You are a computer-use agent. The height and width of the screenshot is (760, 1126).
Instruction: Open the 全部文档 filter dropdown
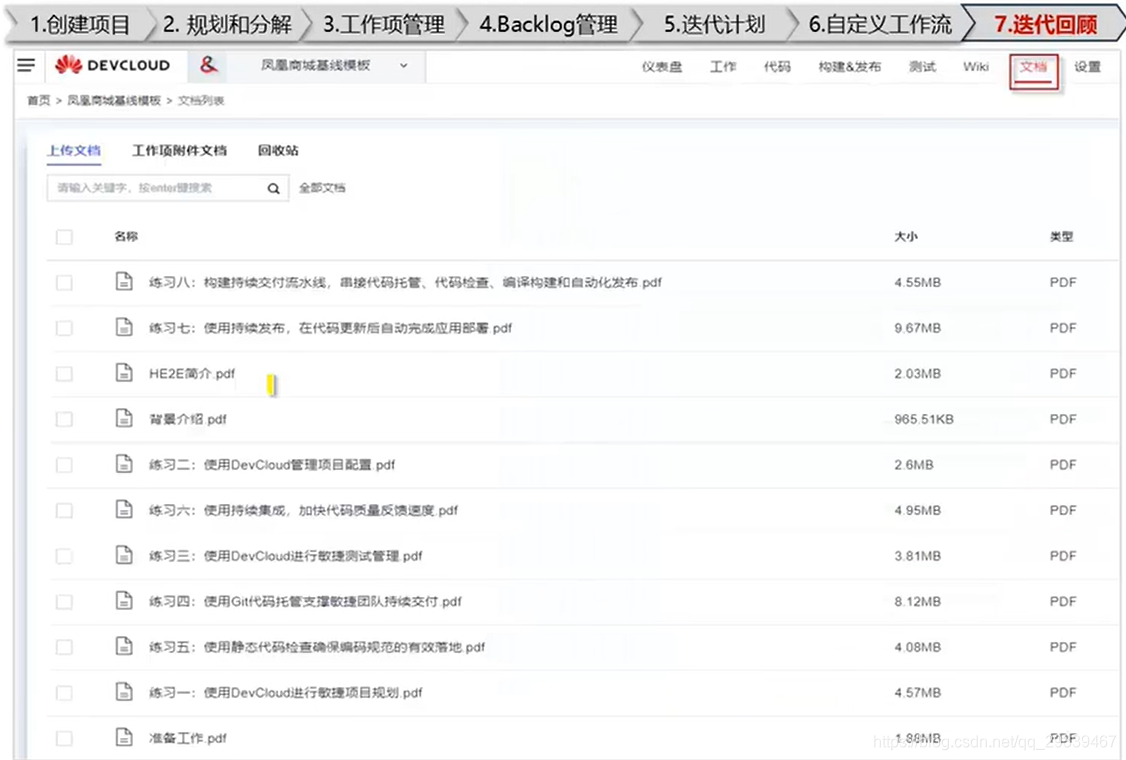[322, 187]
